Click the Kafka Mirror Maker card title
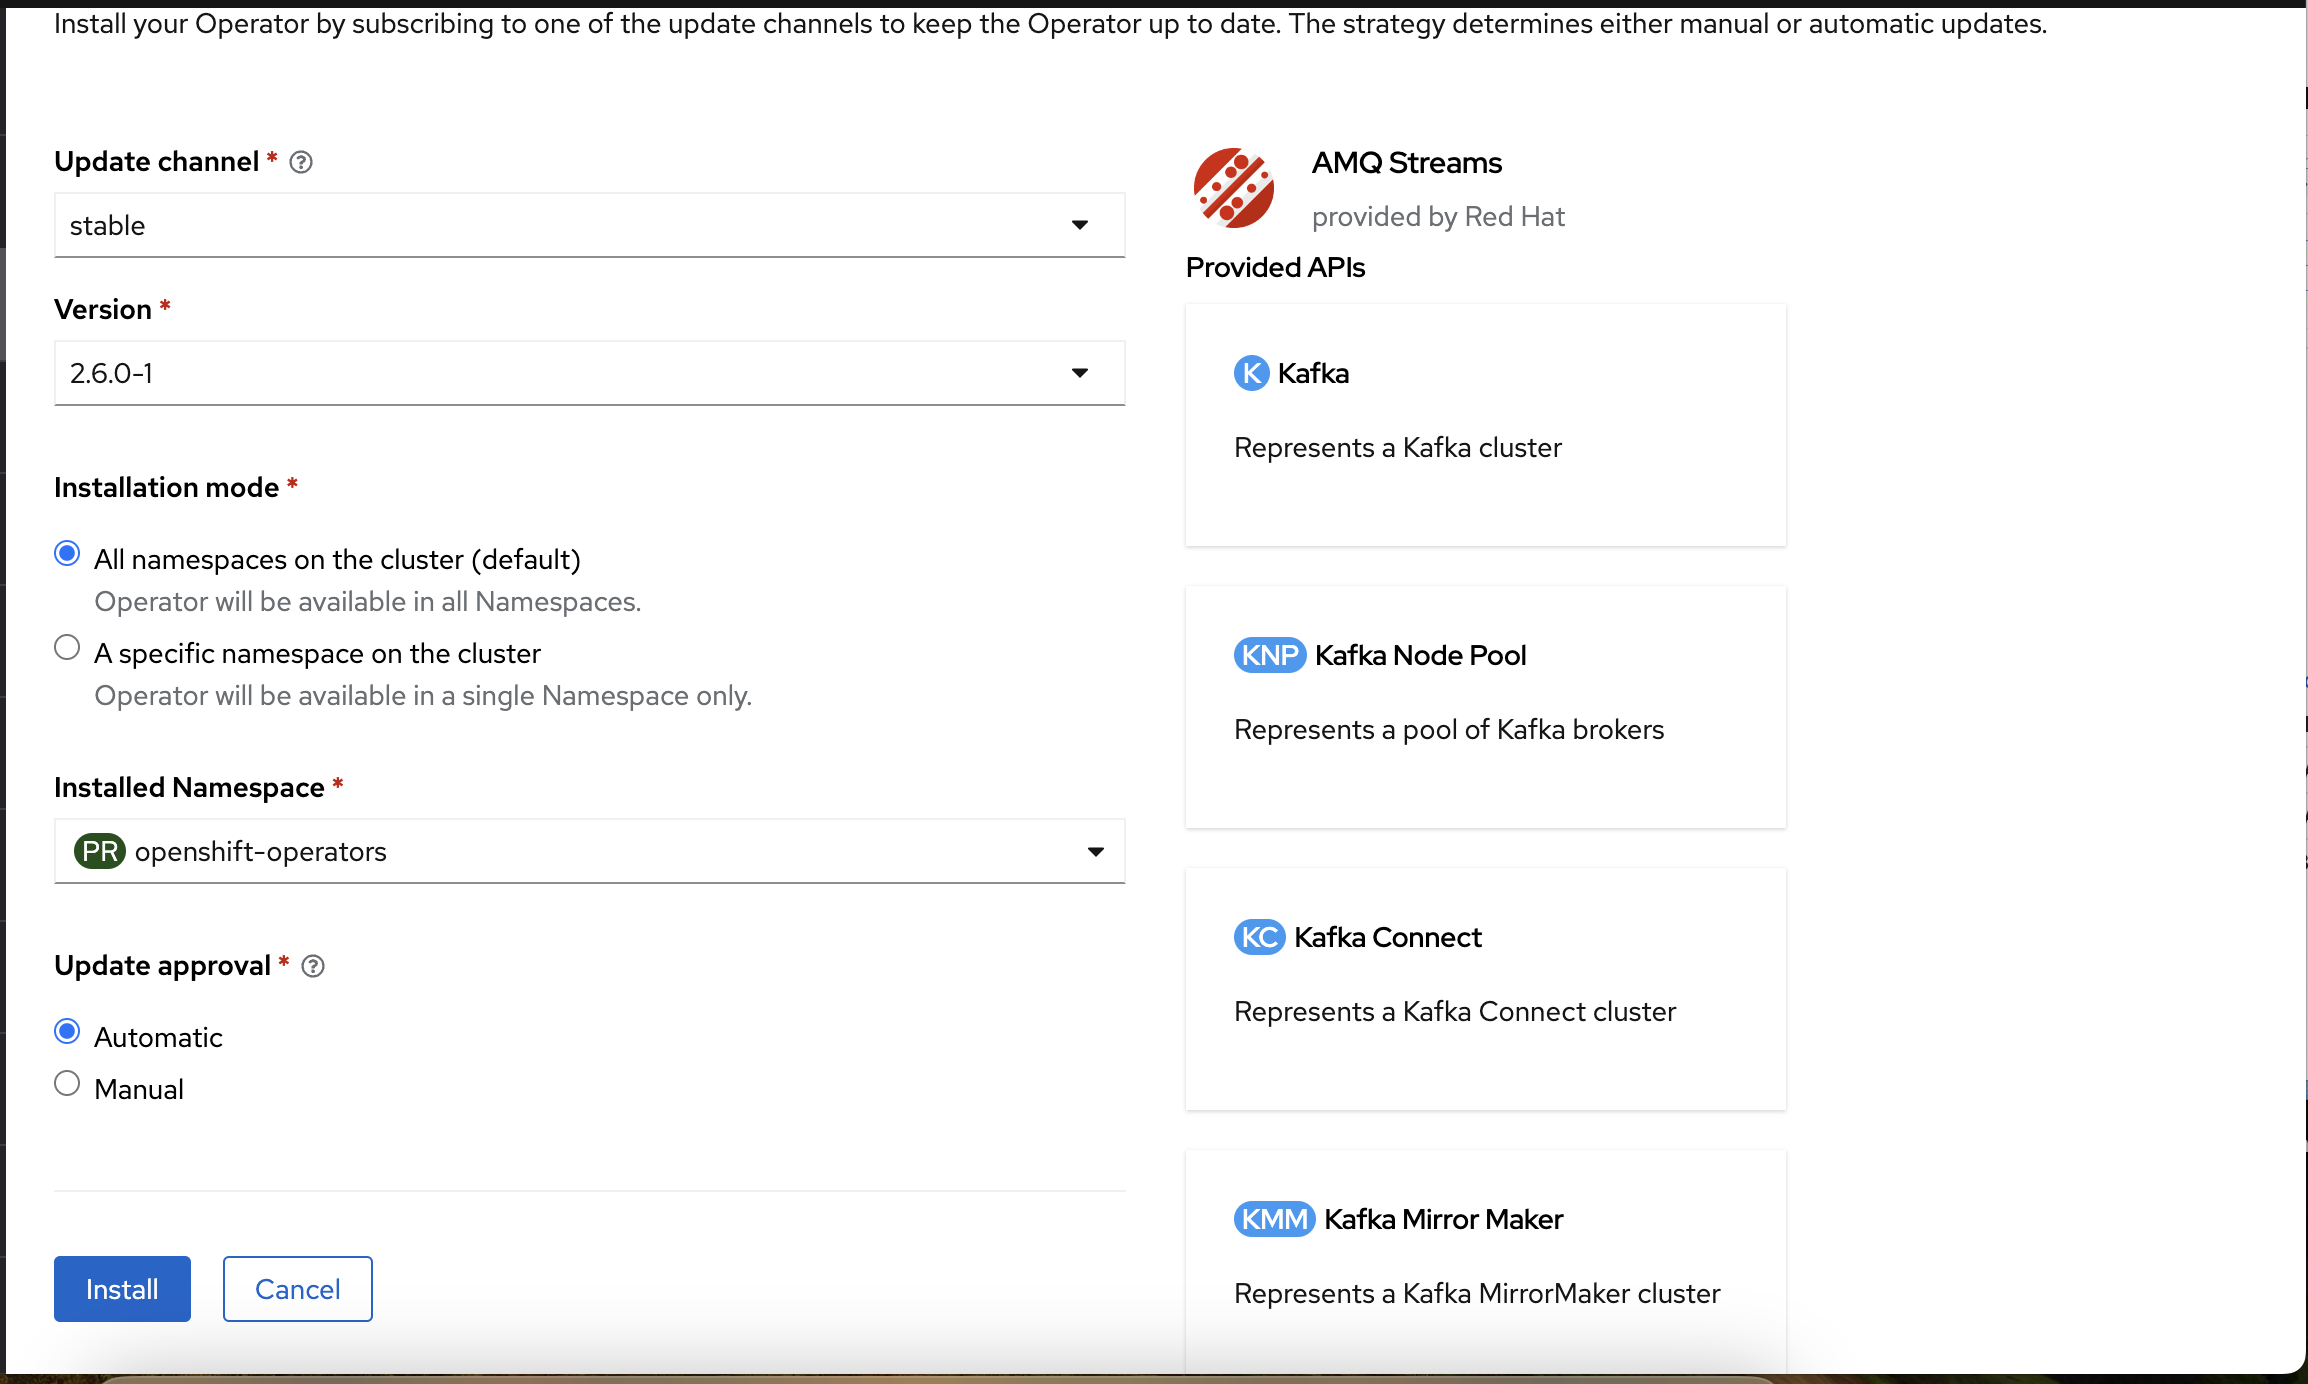Viewport: 2308px width, 1384px height. tap(1443, 1219)
